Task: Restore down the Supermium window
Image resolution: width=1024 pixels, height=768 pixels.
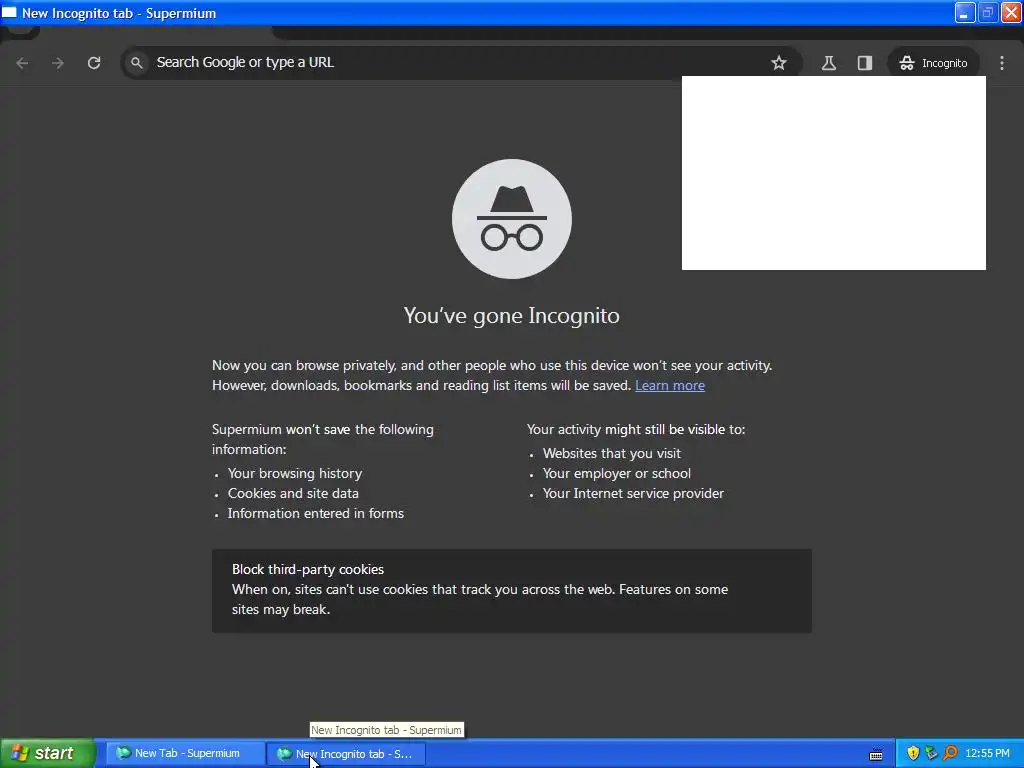Action: pyautogui.click(x=987, y=12)
